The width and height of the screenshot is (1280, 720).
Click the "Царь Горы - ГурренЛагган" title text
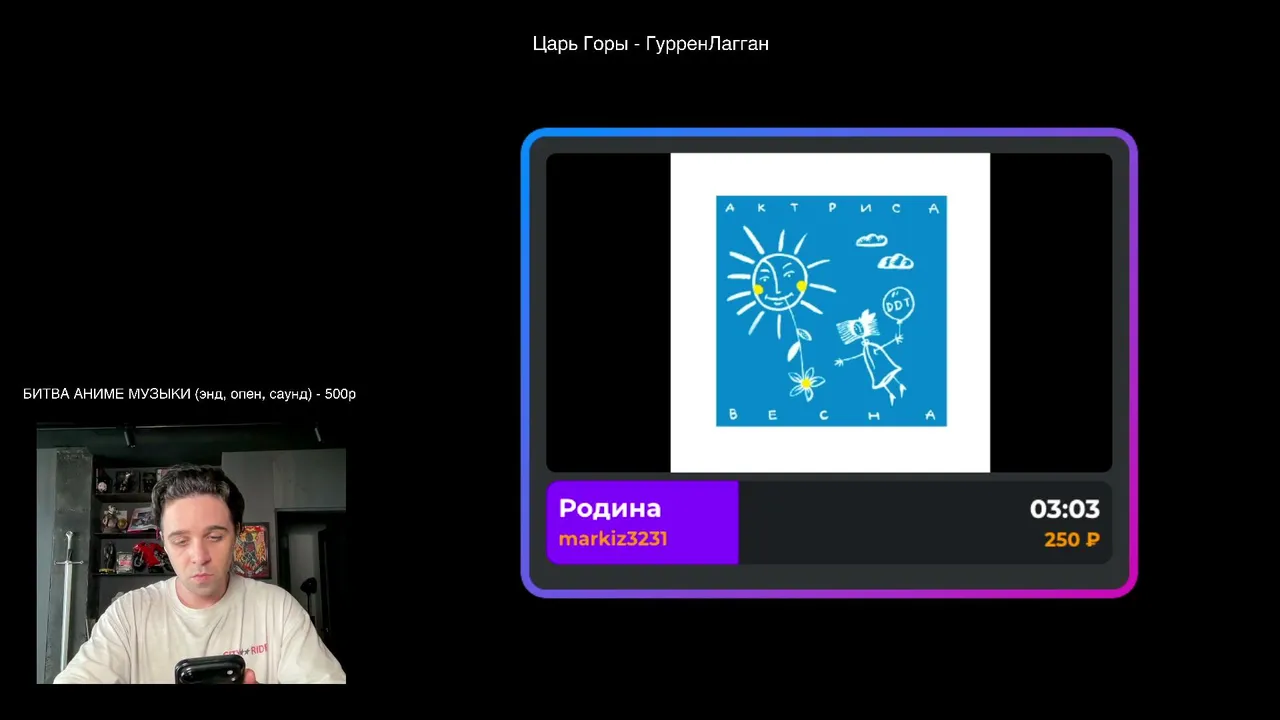[650, 44]
